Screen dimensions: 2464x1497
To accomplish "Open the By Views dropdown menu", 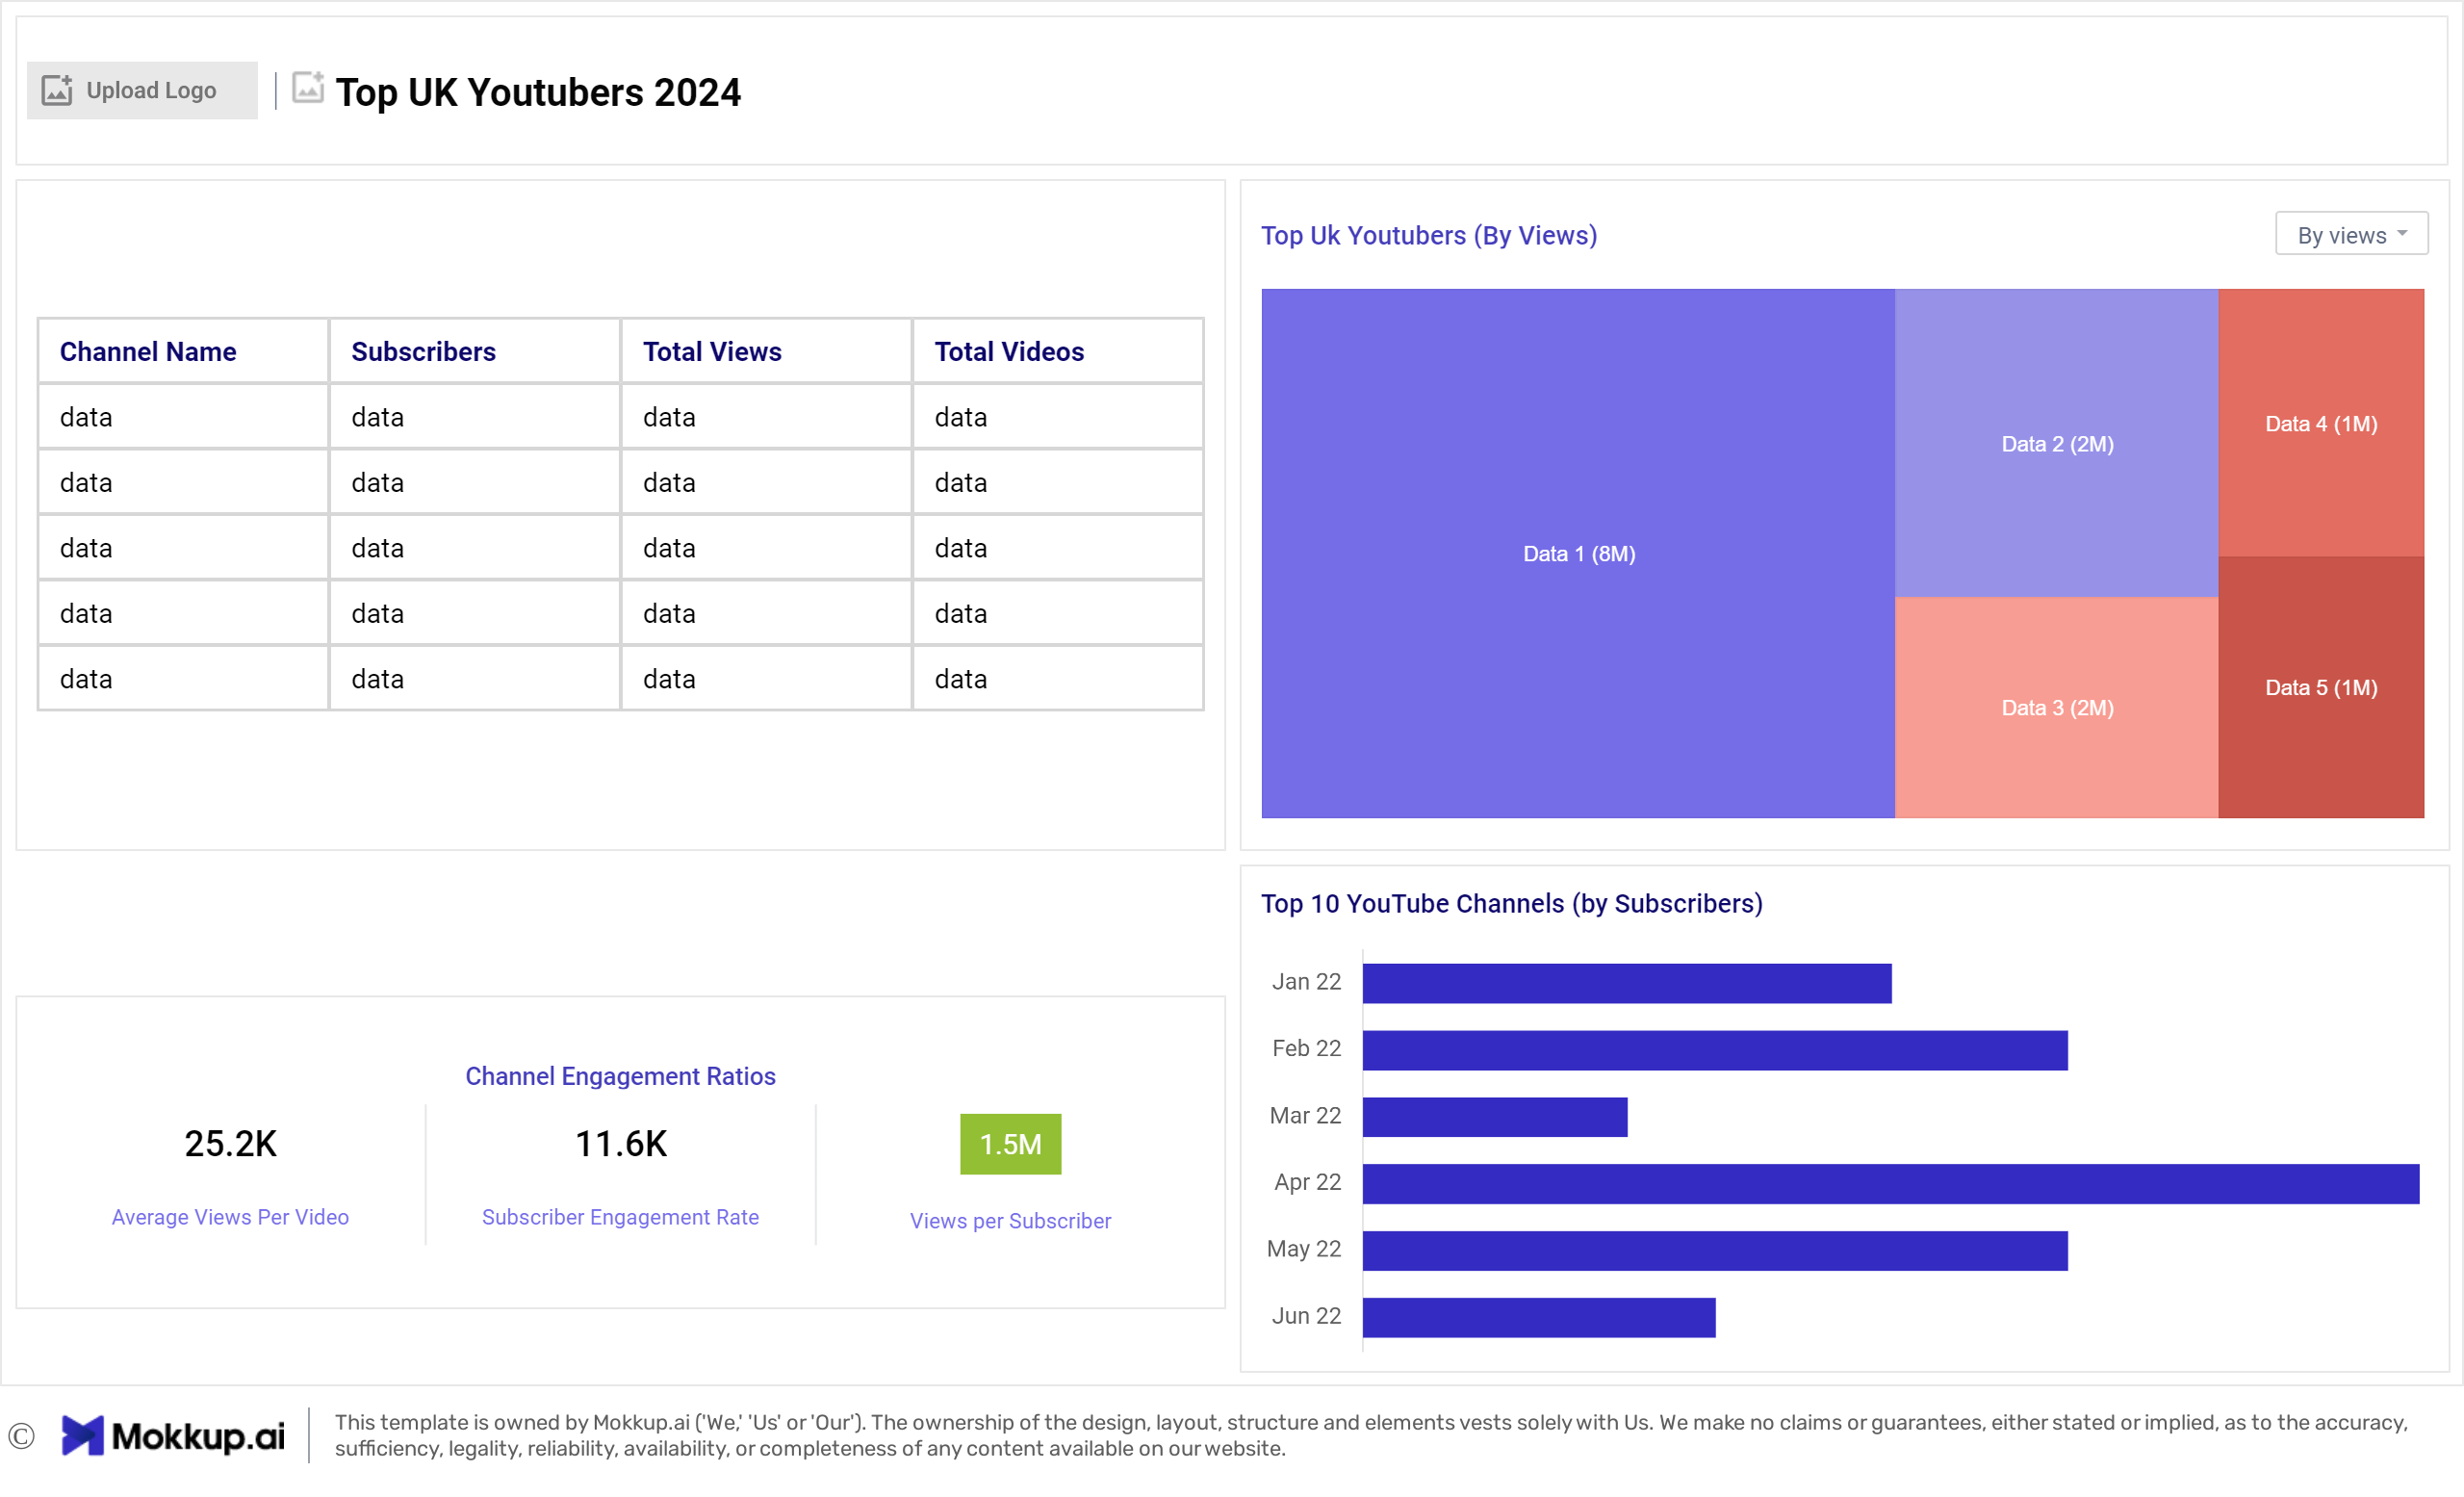I will click(2349, 234).
